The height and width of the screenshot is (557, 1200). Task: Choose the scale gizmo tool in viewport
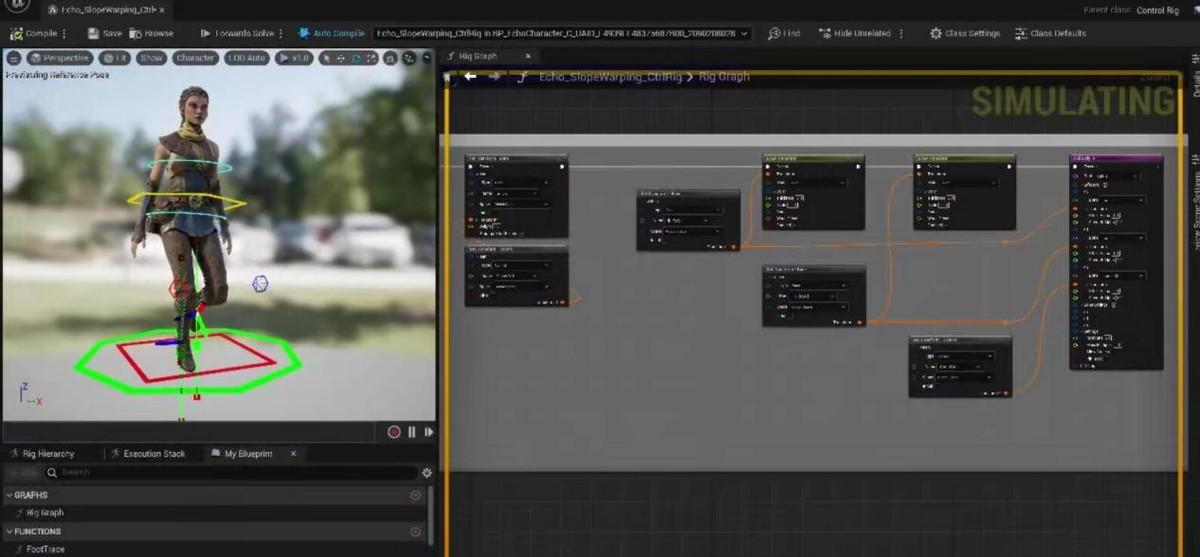(369, 58)
